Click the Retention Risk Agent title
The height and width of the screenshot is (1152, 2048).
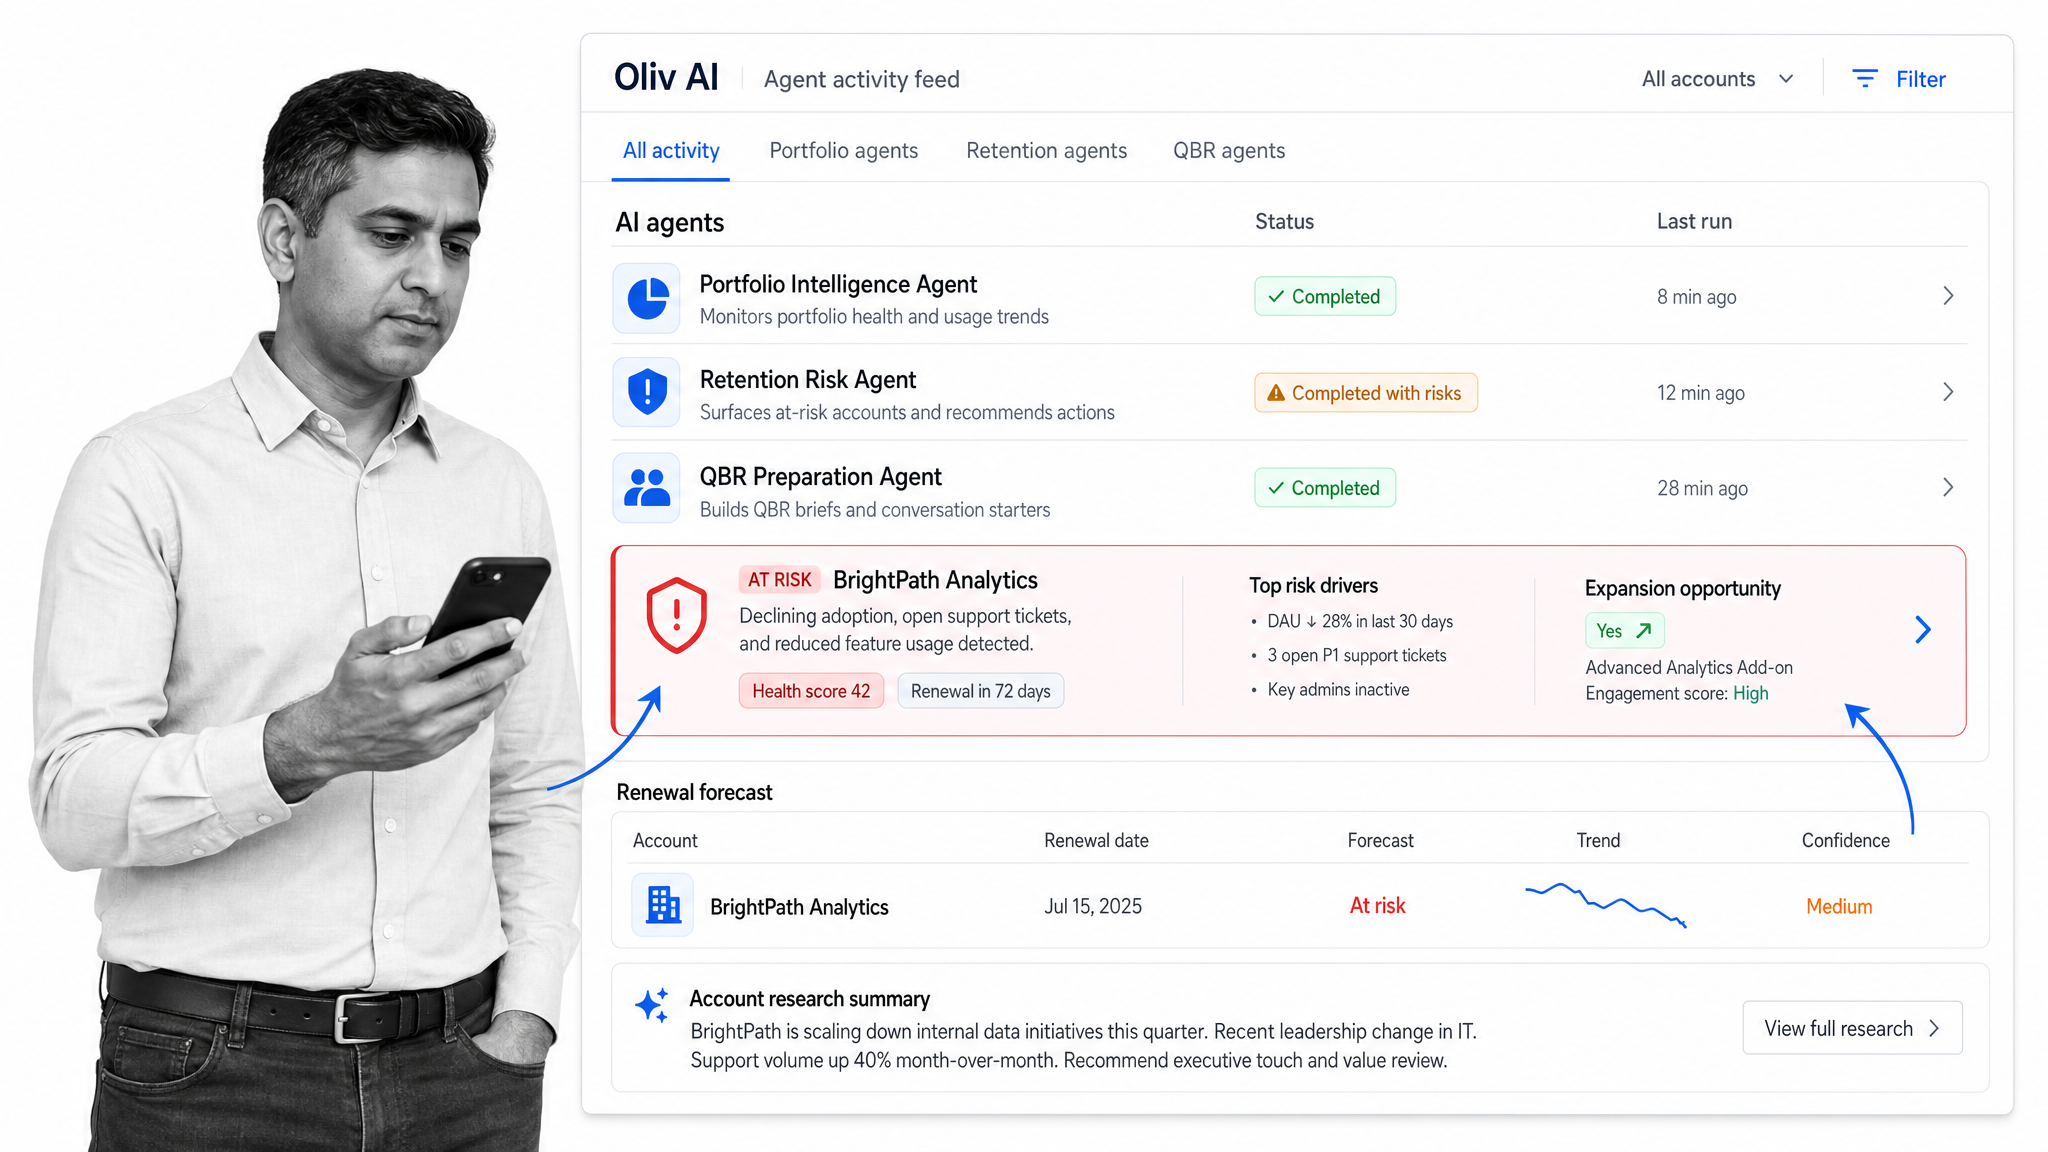coord(808,380)
